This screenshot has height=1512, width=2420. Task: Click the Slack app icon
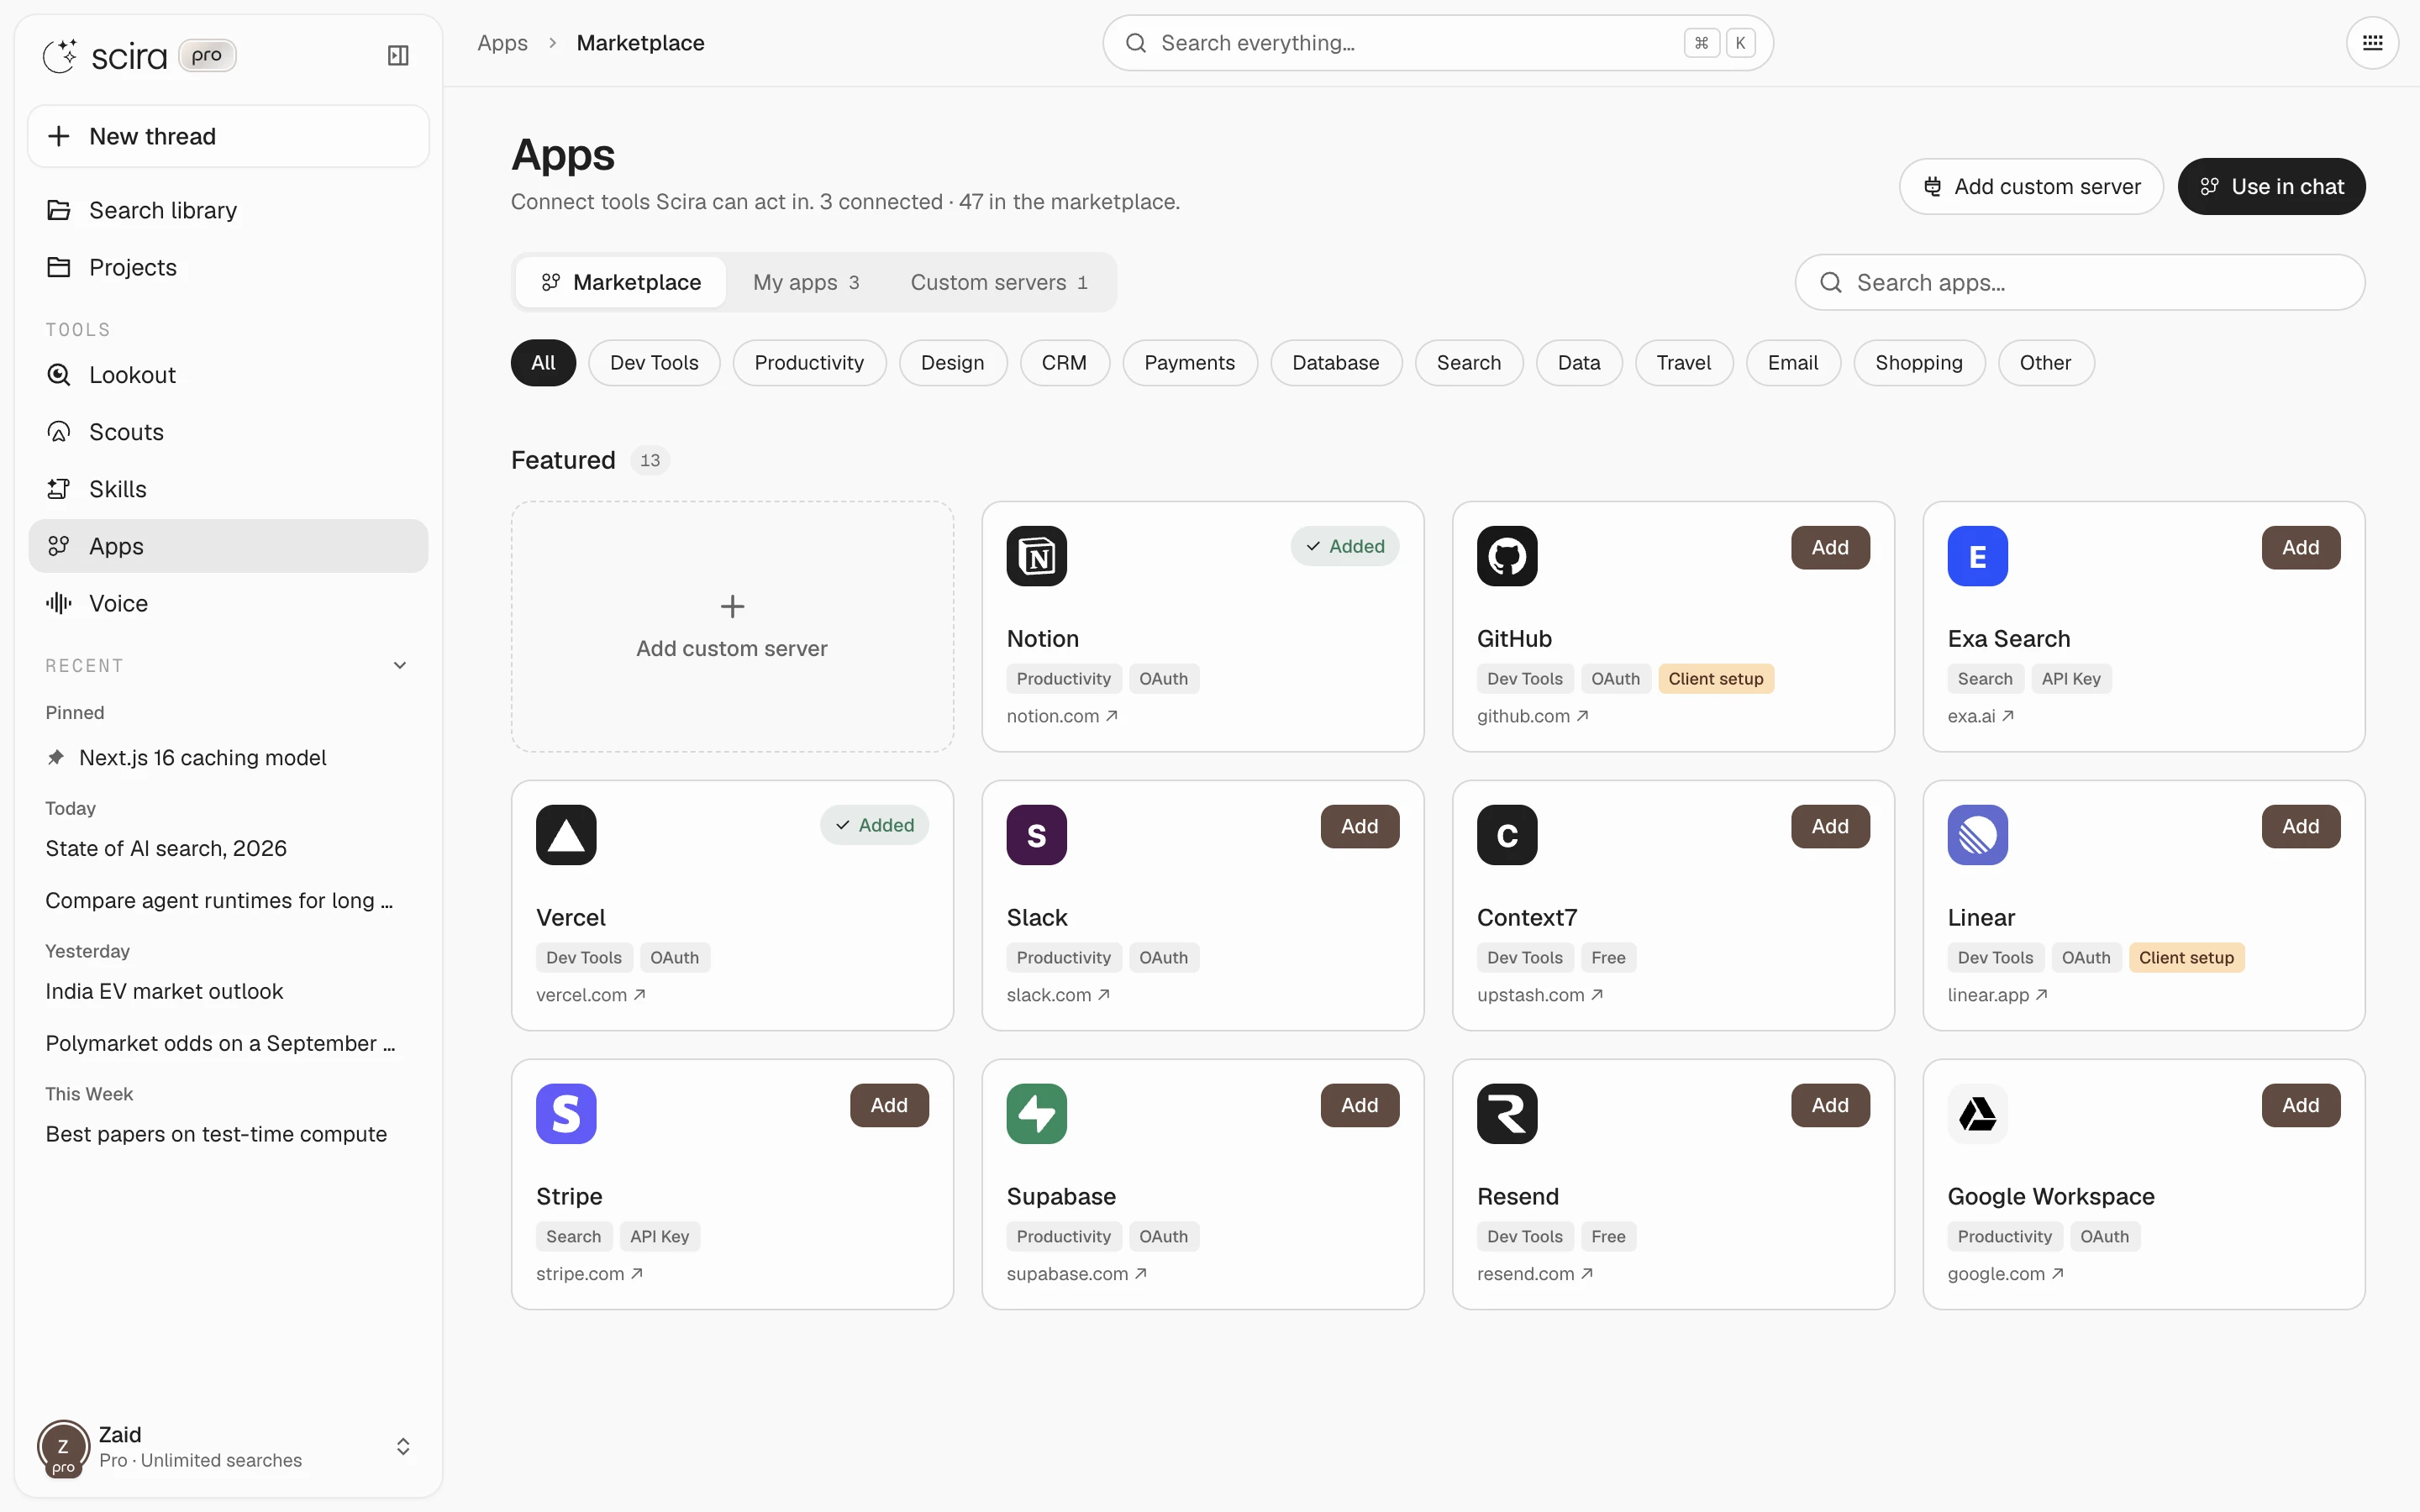pyautogui.click(x=1036, y=835)
